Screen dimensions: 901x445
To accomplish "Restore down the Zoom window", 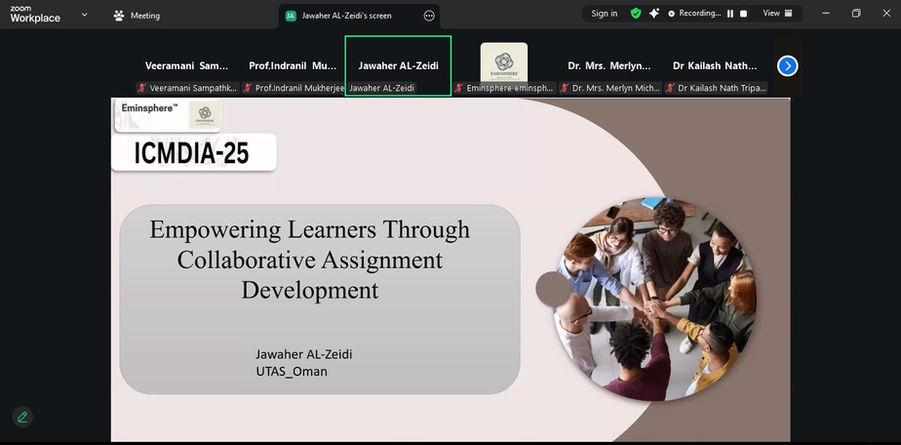I will coord(856,13).
